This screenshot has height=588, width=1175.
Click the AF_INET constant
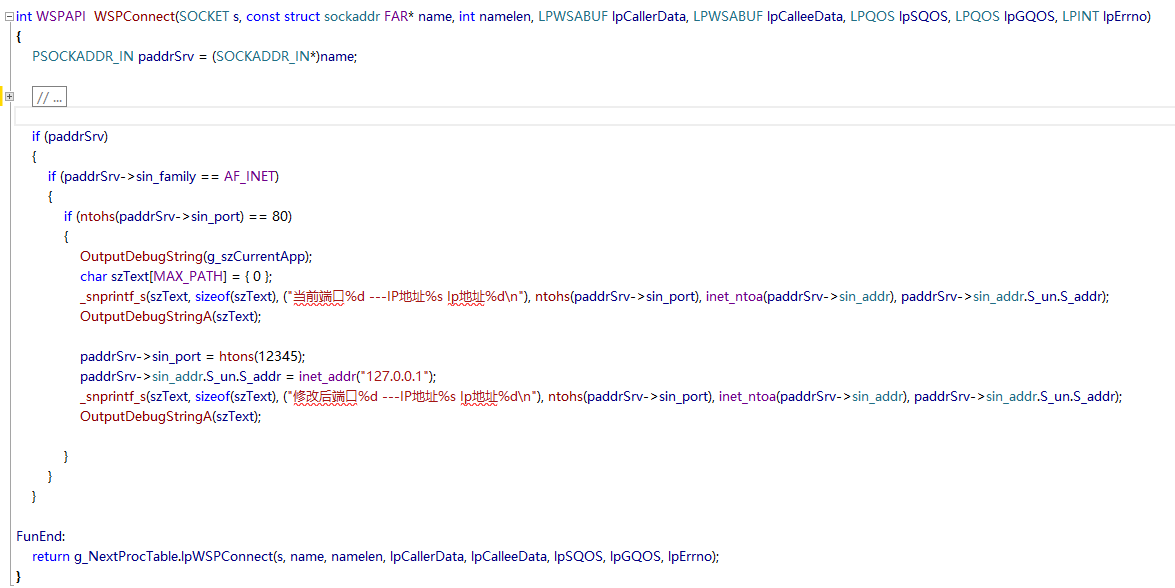[250, 176]
